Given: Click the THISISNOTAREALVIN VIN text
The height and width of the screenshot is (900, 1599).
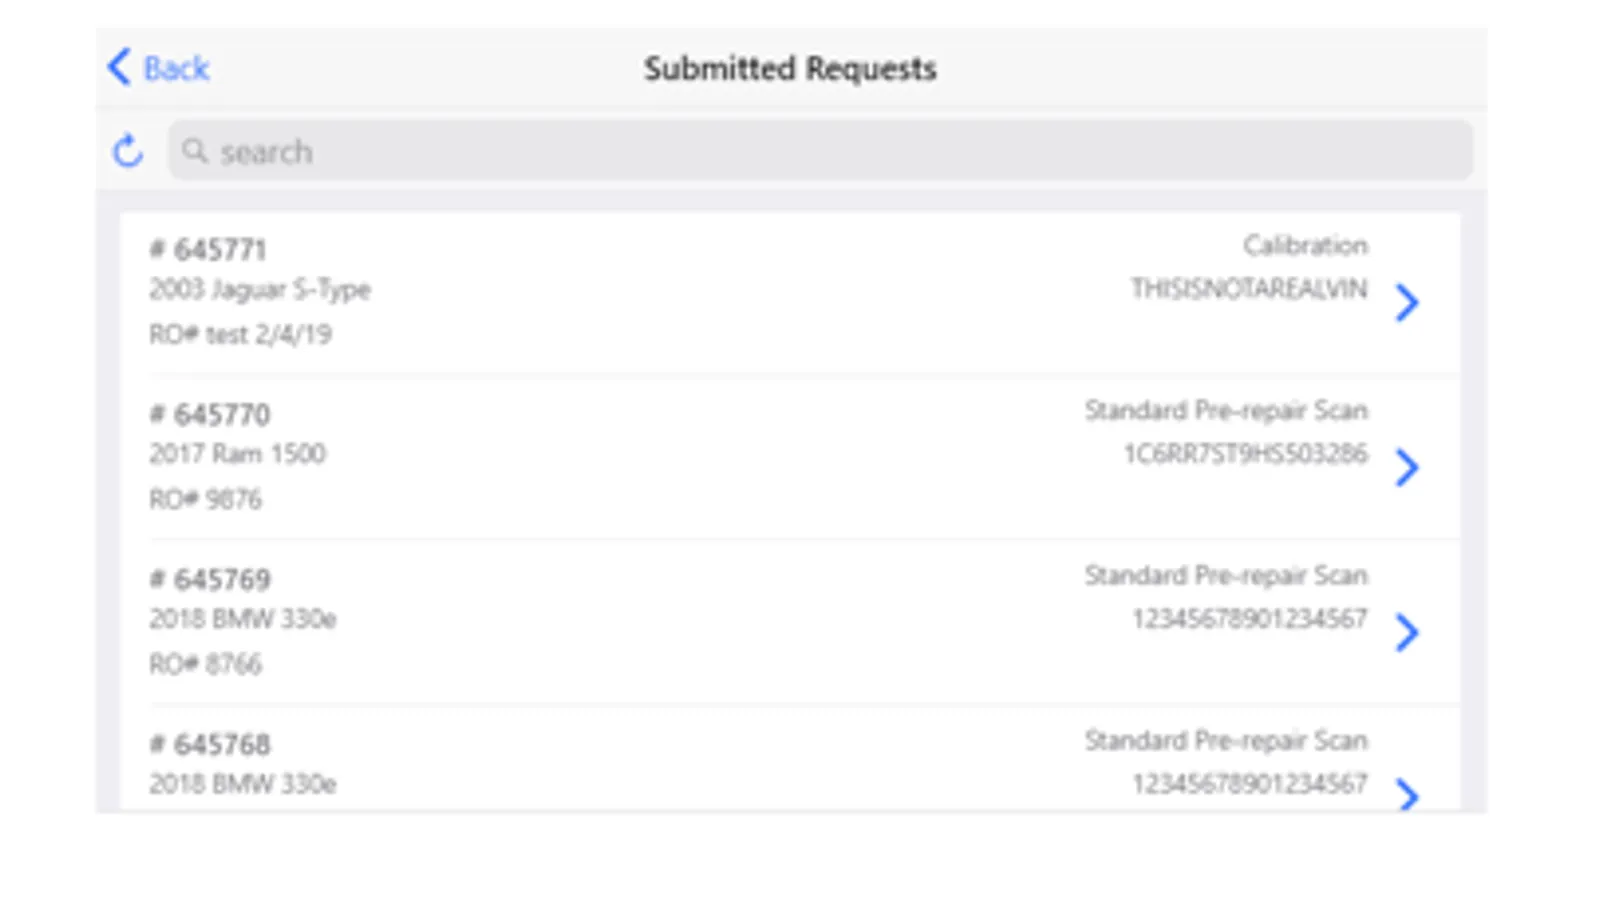Looking at the screenshot, I should point(1249,289).
